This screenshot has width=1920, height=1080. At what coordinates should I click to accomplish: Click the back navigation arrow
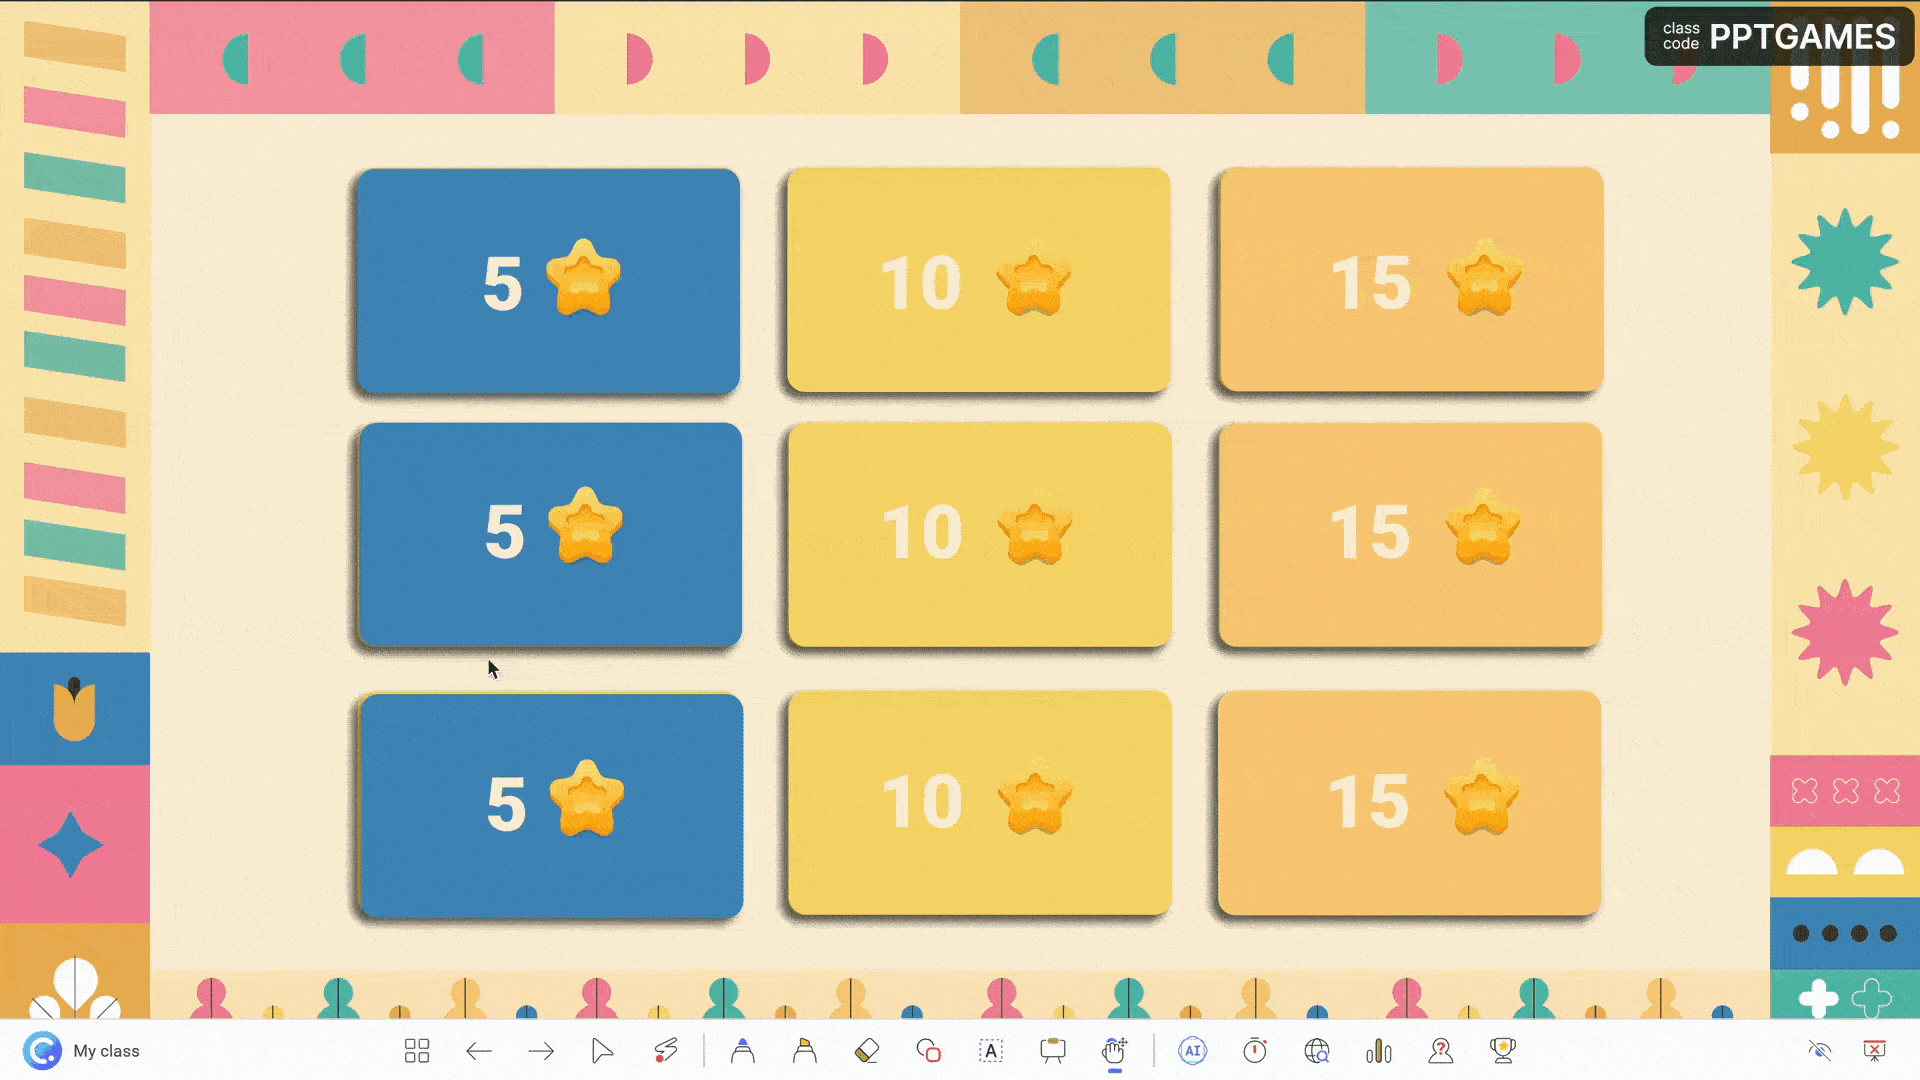pos(477,1051)
